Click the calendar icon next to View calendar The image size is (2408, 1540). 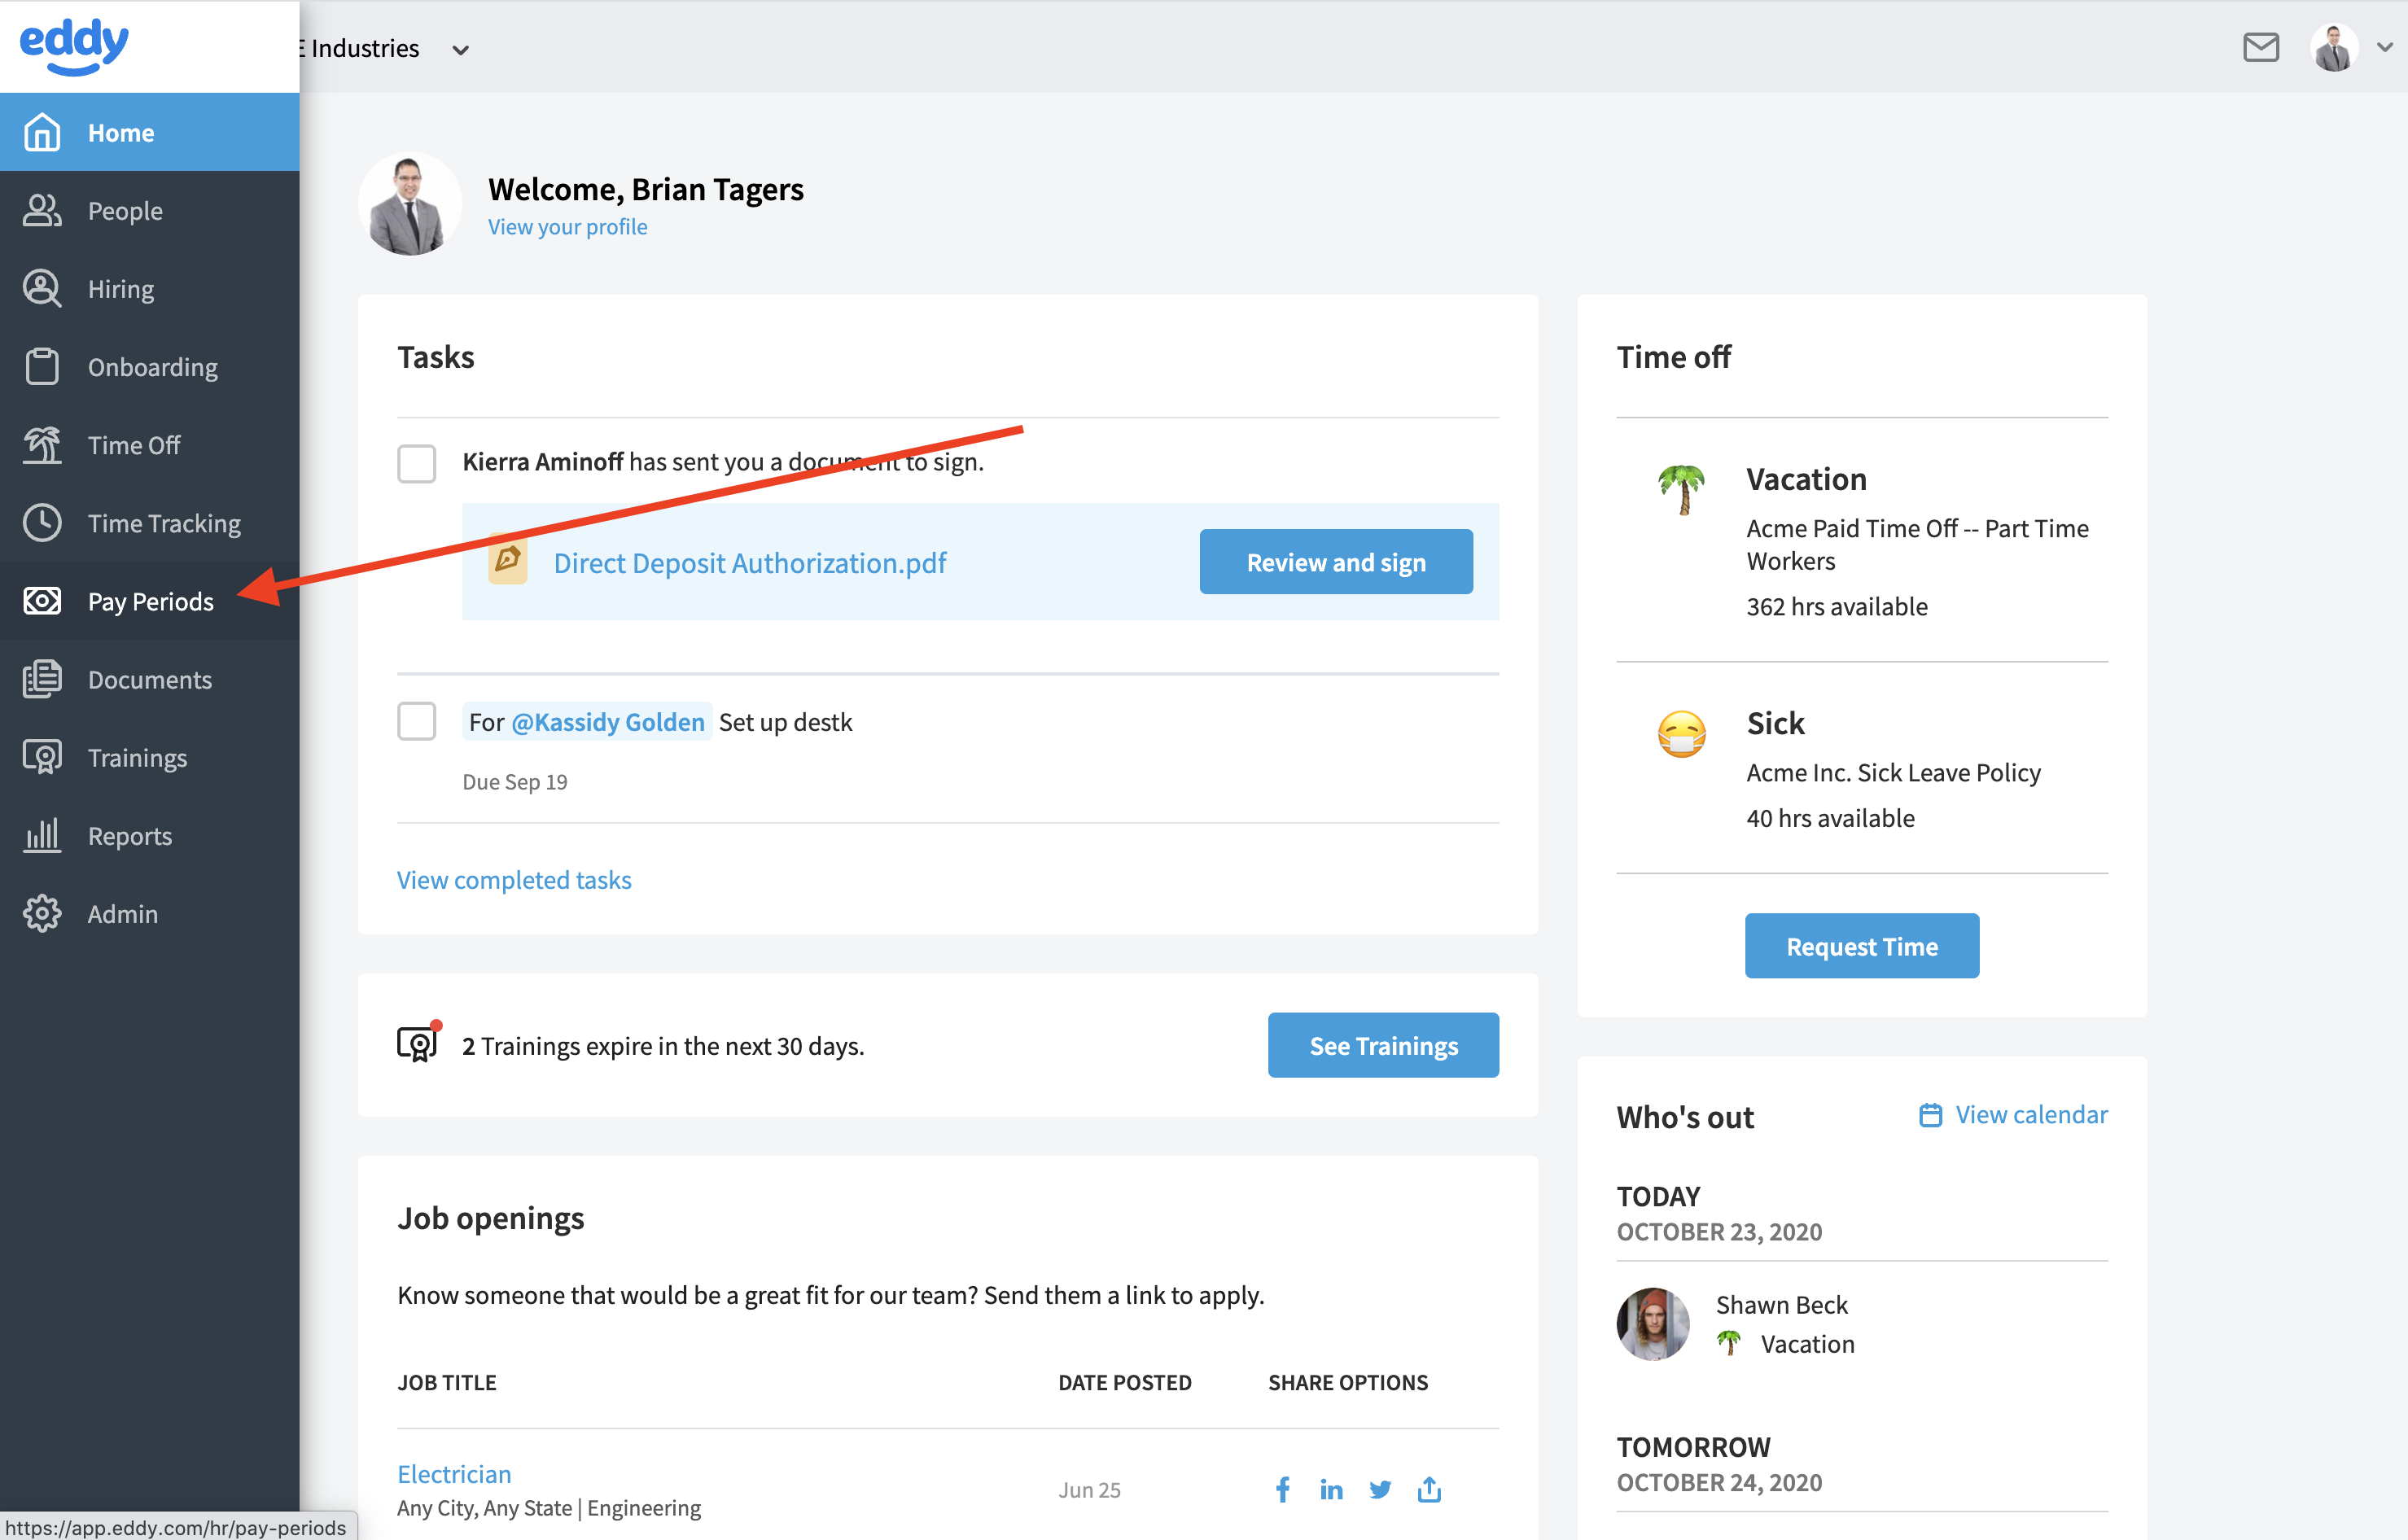1930,1114
